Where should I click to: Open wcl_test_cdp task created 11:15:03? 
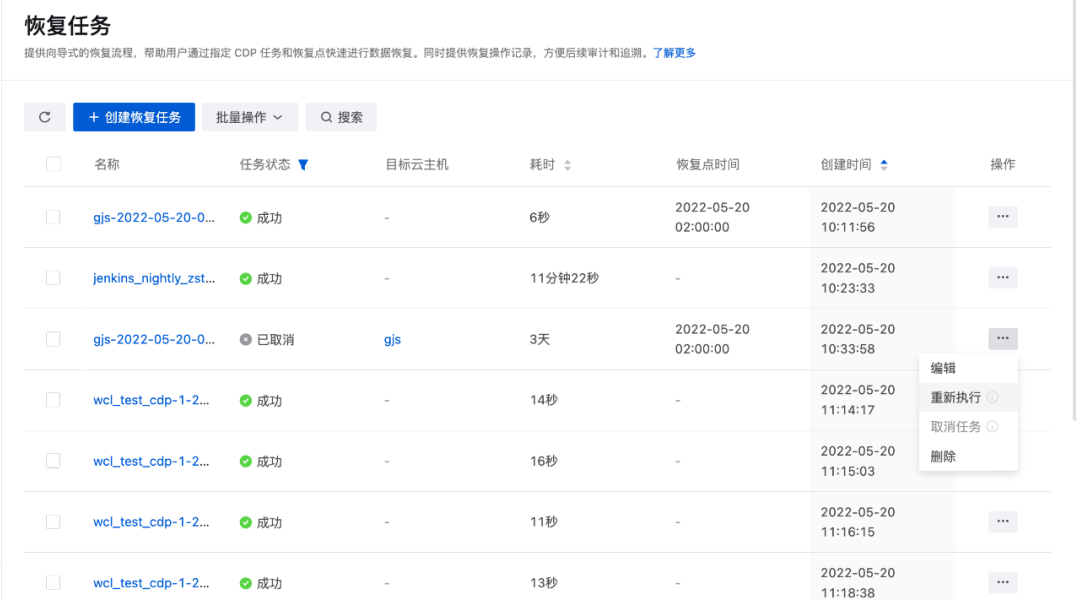pyautogui.click(x=151, y=461)
